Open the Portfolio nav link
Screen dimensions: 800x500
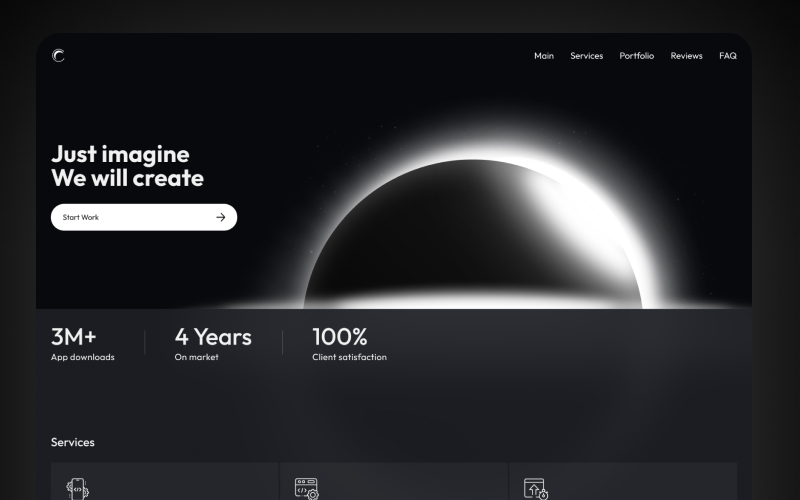tap(637, 56)
